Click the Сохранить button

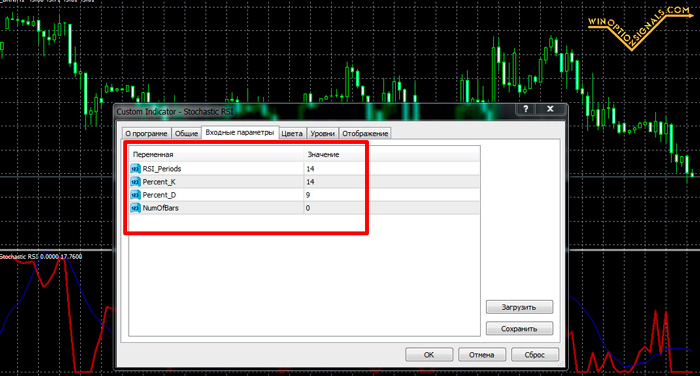tap(519, 329)
